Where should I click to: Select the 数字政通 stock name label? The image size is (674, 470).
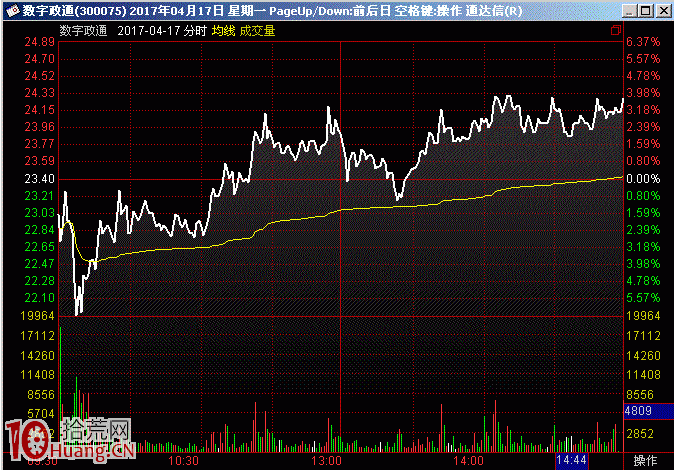(x=83, y=31)
